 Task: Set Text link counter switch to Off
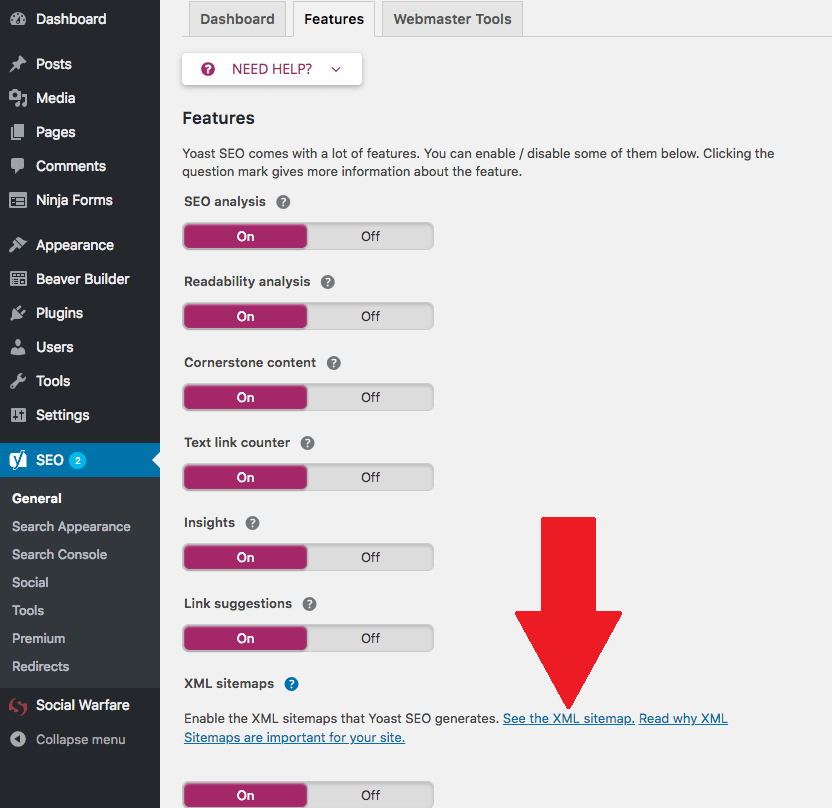click(370, 477)
